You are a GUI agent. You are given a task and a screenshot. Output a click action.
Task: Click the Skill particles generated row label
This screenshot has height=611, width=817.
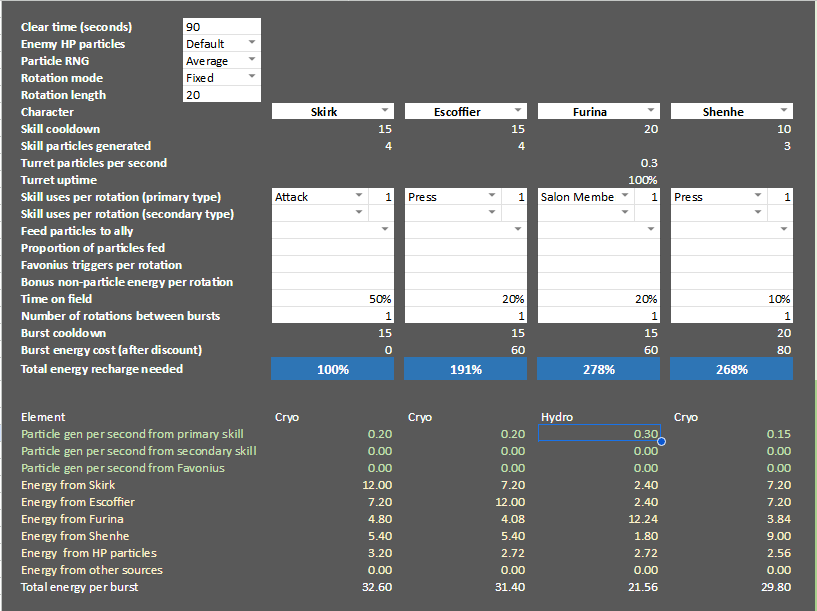(x=85, y=146)
